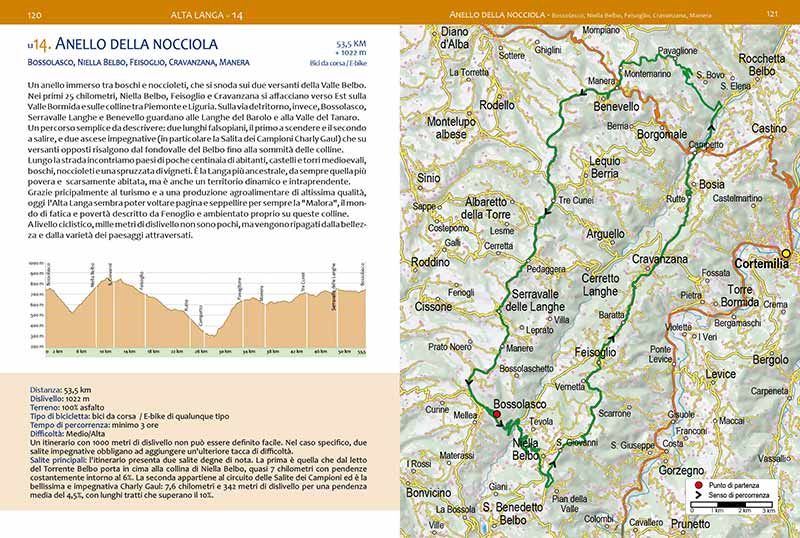Click the Albaretto della Torre map label
This screenshot has height=538, width=800.
coord(486,208)
